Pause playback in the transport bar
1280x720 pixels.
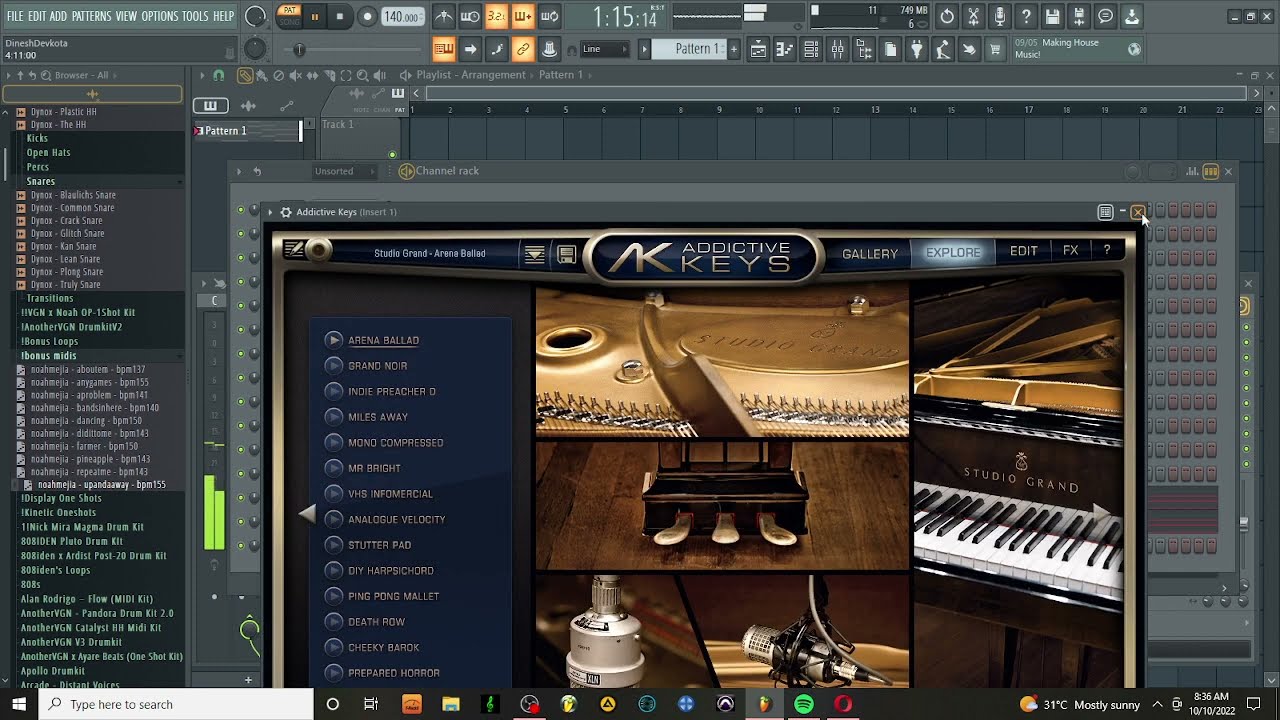tap(315, 17)
